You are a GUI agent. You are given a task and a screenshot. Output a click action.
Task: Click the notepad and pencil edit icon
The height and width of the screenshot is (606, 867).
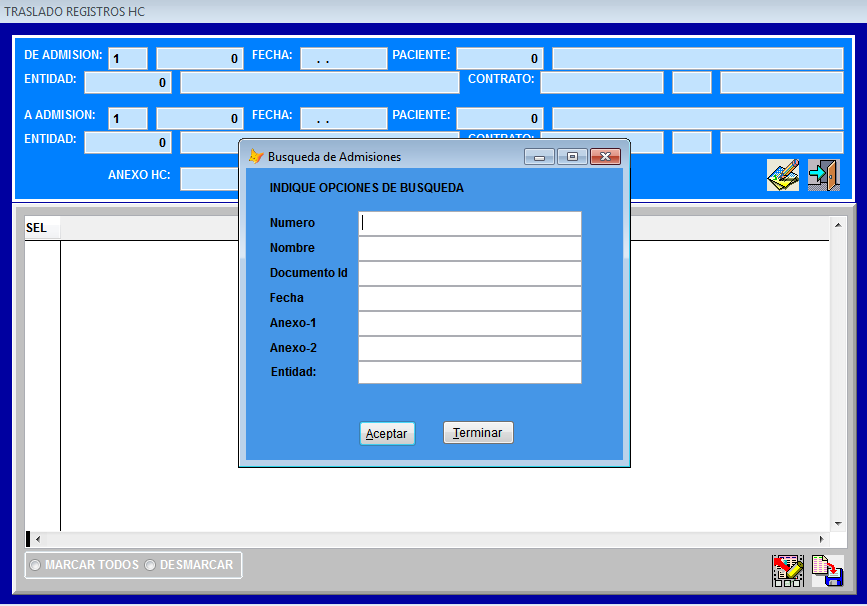point(783,175)
